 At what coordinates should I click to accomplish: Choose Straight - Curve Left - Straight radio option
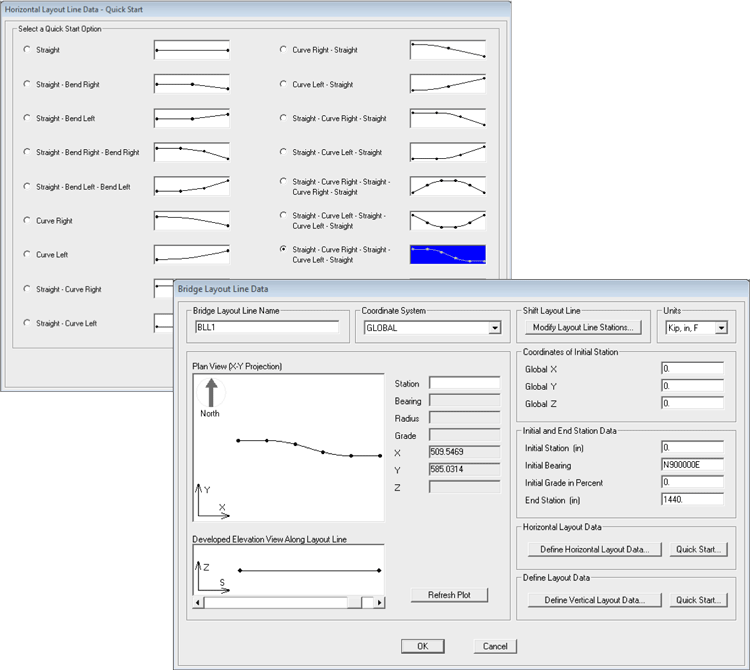click(284, 153)
